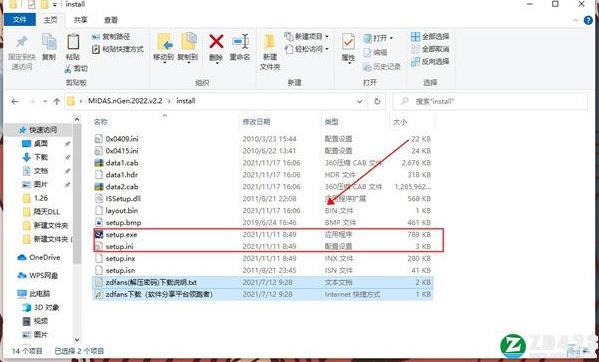This screenshot has height=362, width=599.
Task: Click the Properties (属性) checkmark icon
Action: click(x=348, y=42)
